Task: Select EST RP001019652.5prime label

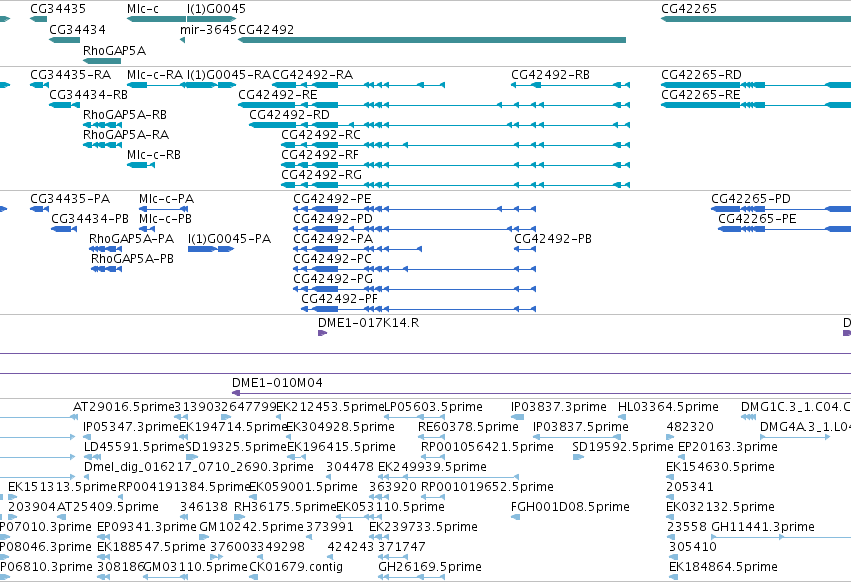Action: [487, 488]
